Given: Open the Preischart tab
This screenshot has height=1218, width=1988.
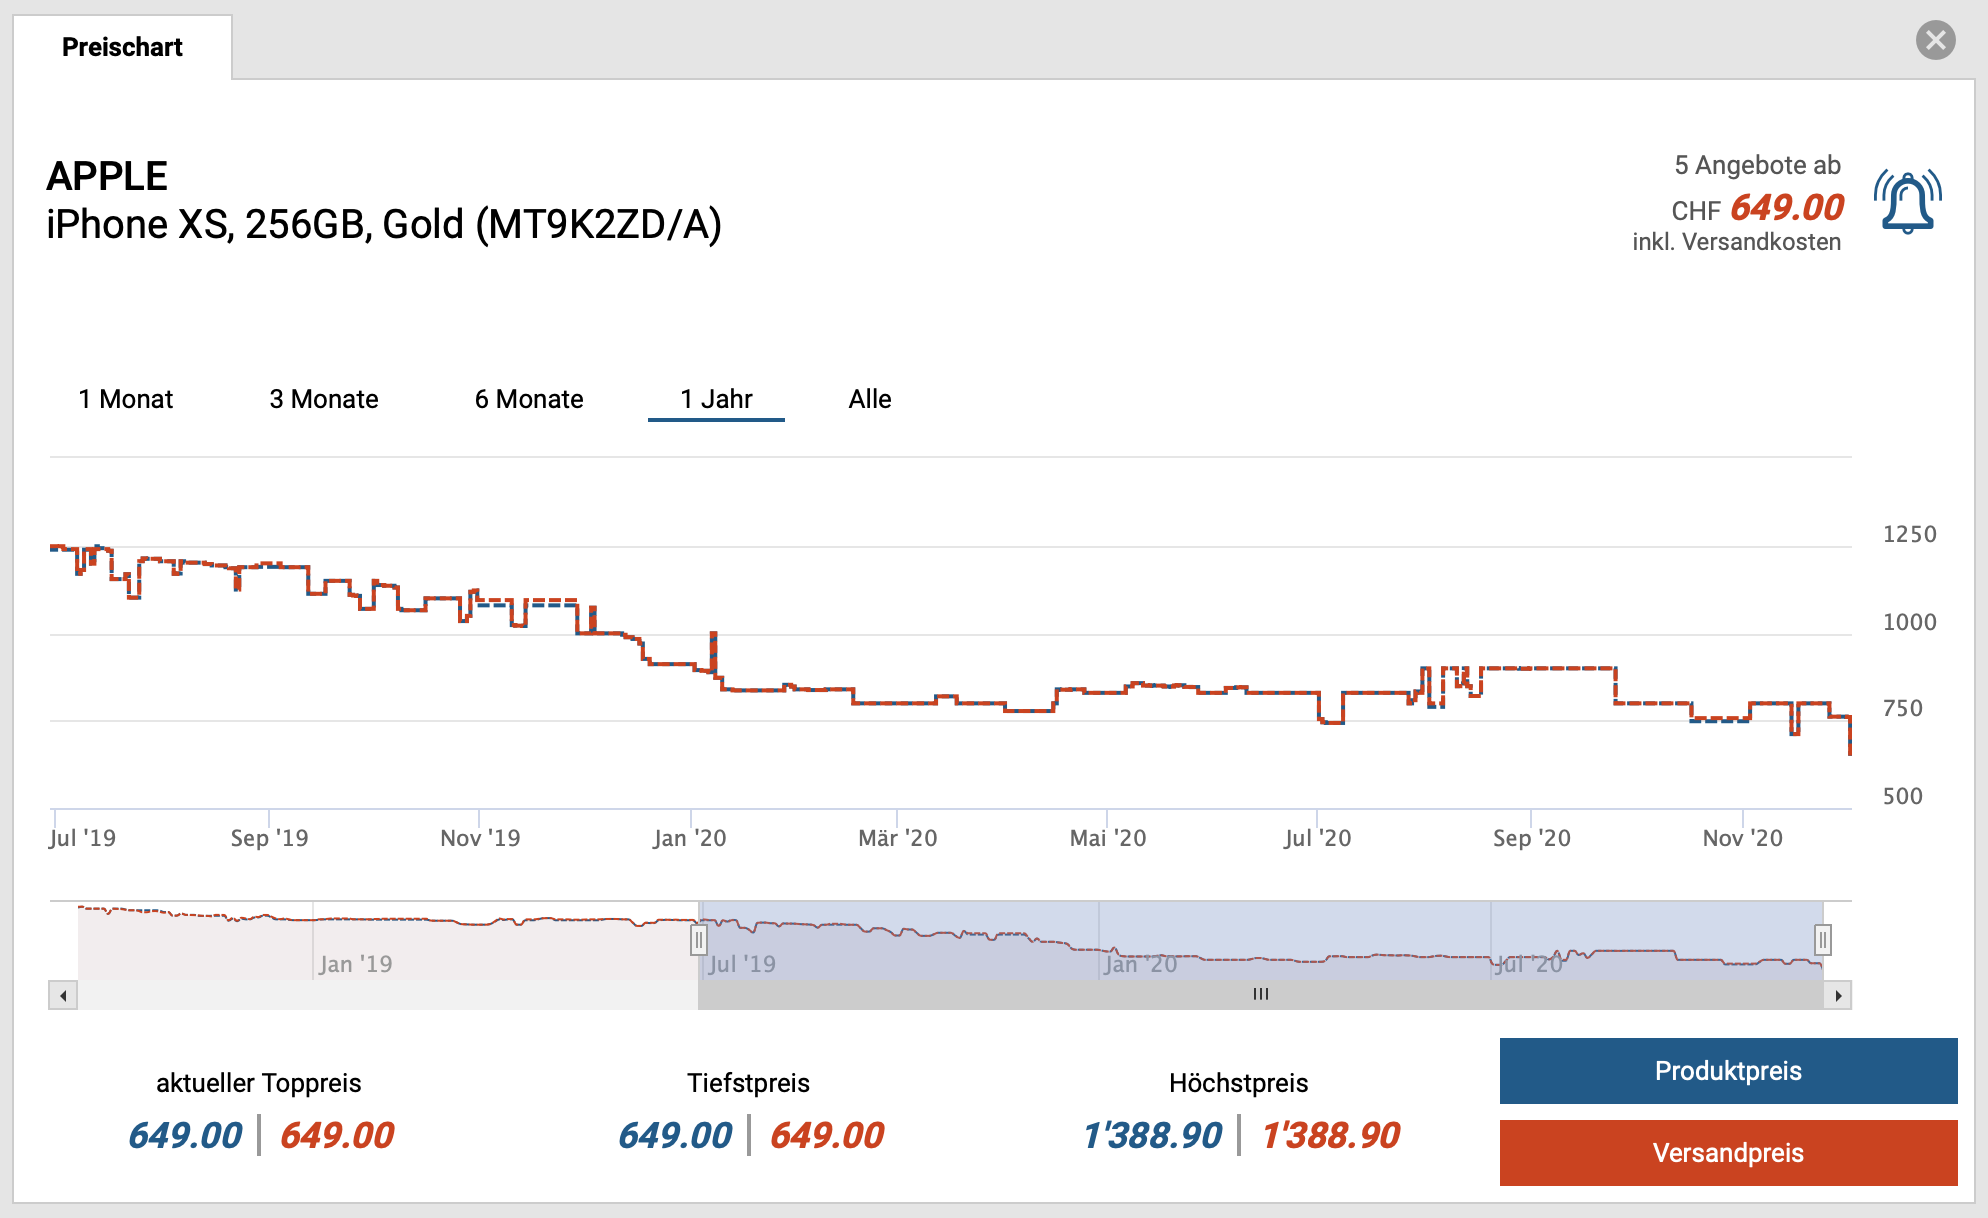Looking at the screenshot, I should [122, 47].
